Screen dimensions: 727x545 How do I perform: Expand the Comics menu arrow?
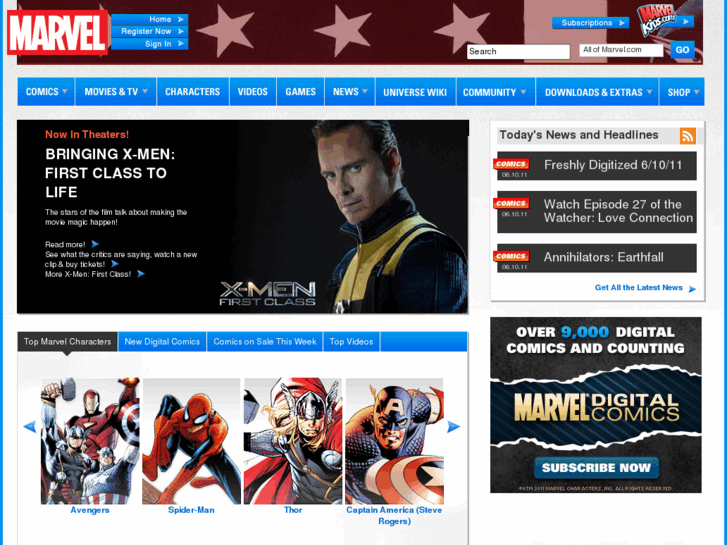coord(65,91)
